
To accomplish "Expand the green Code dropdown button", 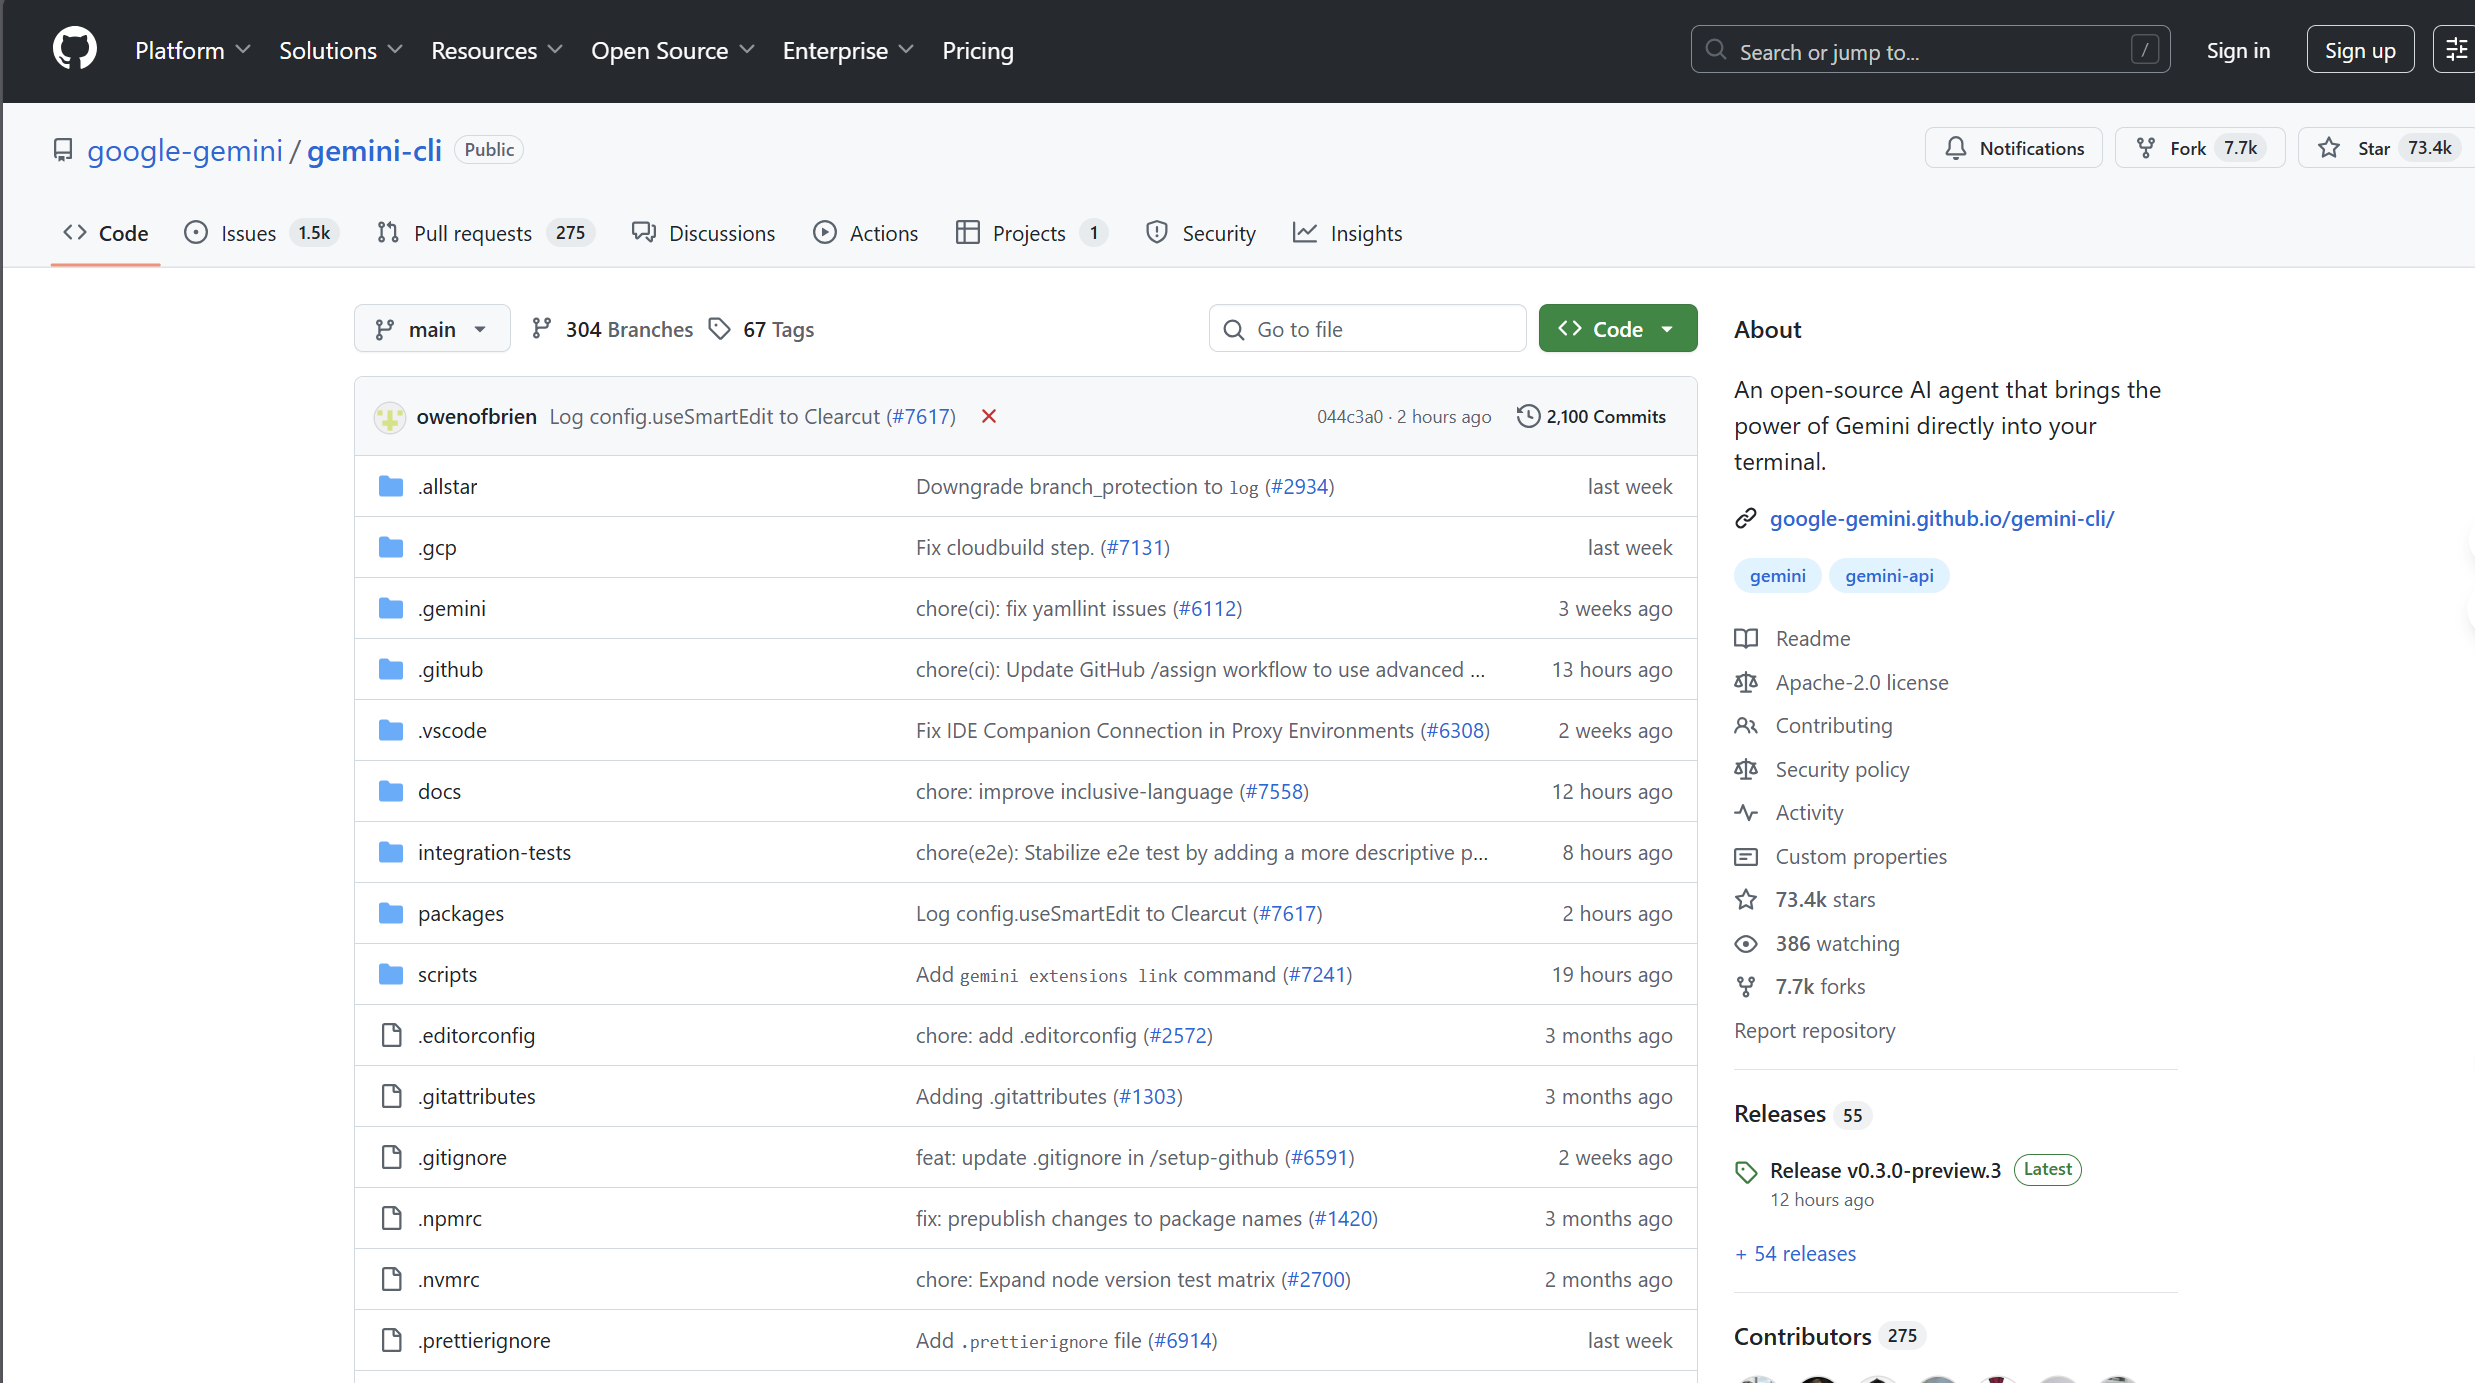I will coord(1617,328).
